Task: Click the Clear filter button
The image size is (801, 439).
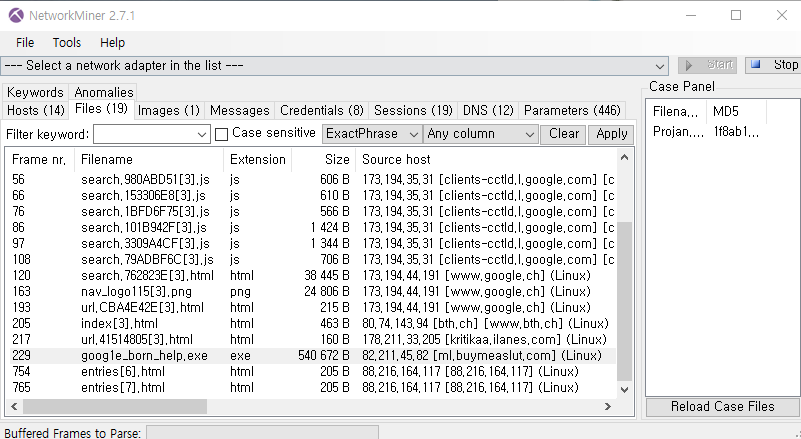Action: (563, 134)
